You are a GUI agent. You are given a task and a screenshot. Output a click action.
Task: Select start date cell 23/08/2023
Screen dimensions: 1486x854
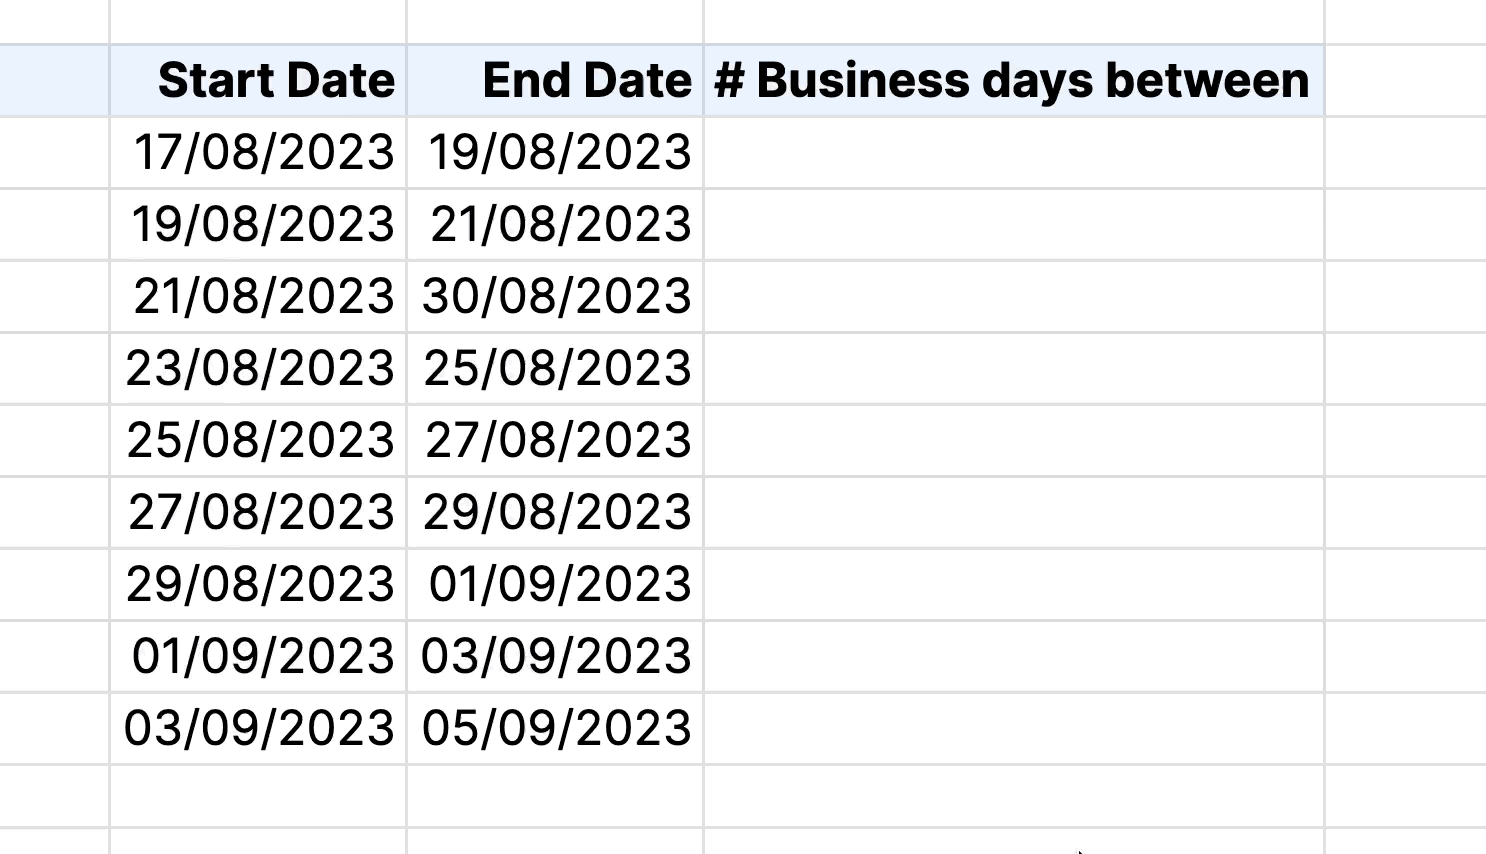[258, 369]
